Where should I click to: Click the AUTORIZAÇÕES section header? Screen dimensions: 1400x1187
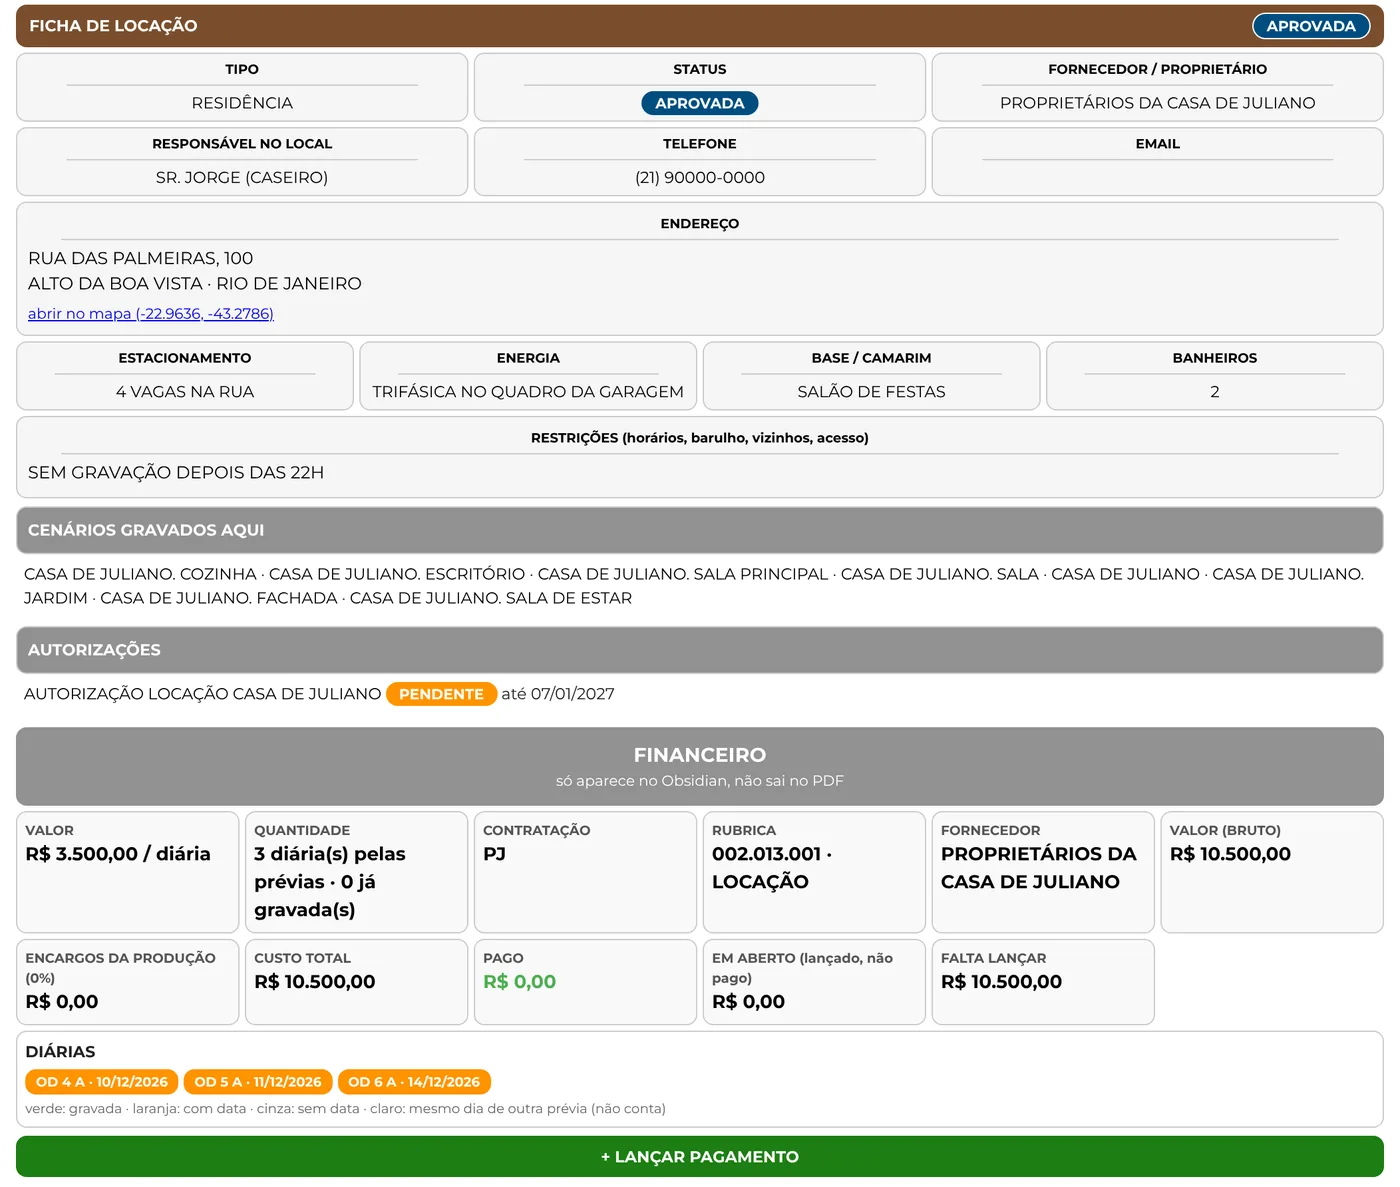(700, 650)
